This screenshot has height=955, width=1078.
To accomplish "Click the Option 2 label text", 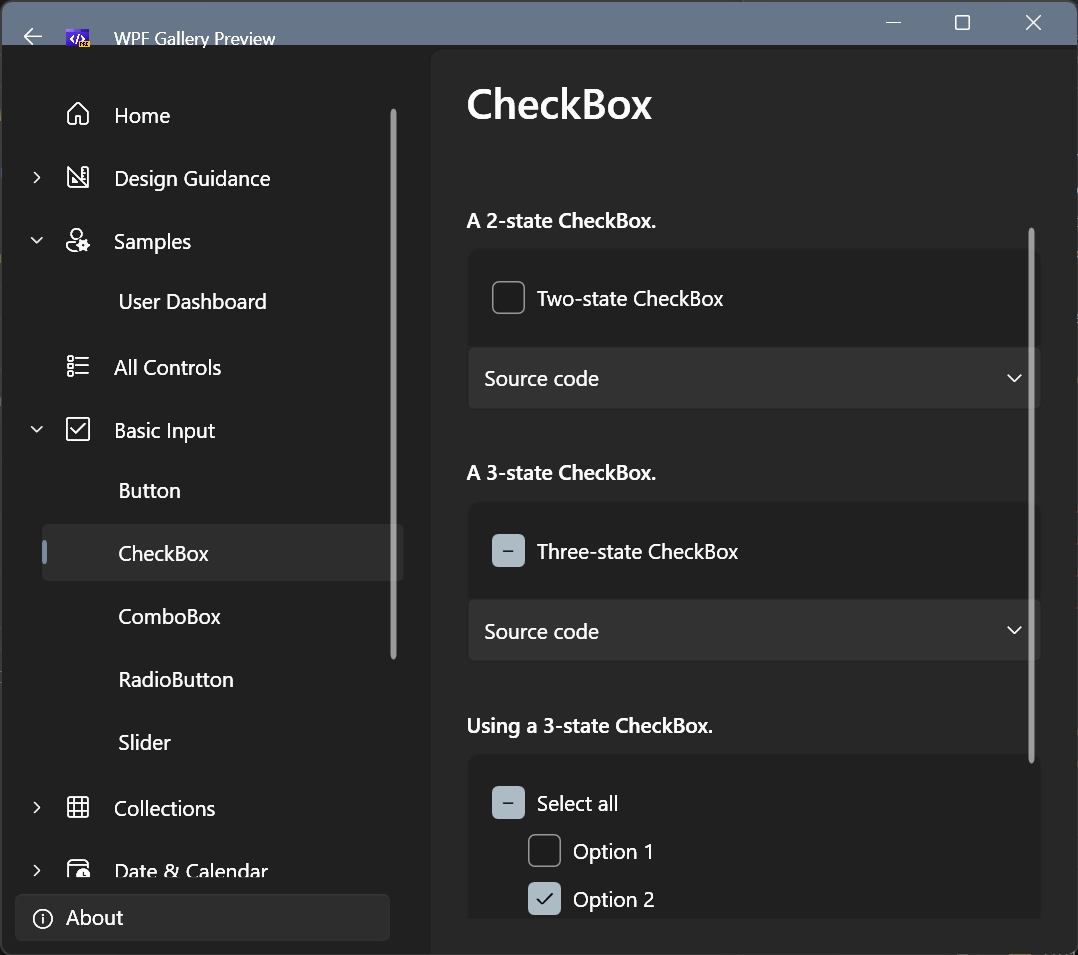I will (613, 900).
